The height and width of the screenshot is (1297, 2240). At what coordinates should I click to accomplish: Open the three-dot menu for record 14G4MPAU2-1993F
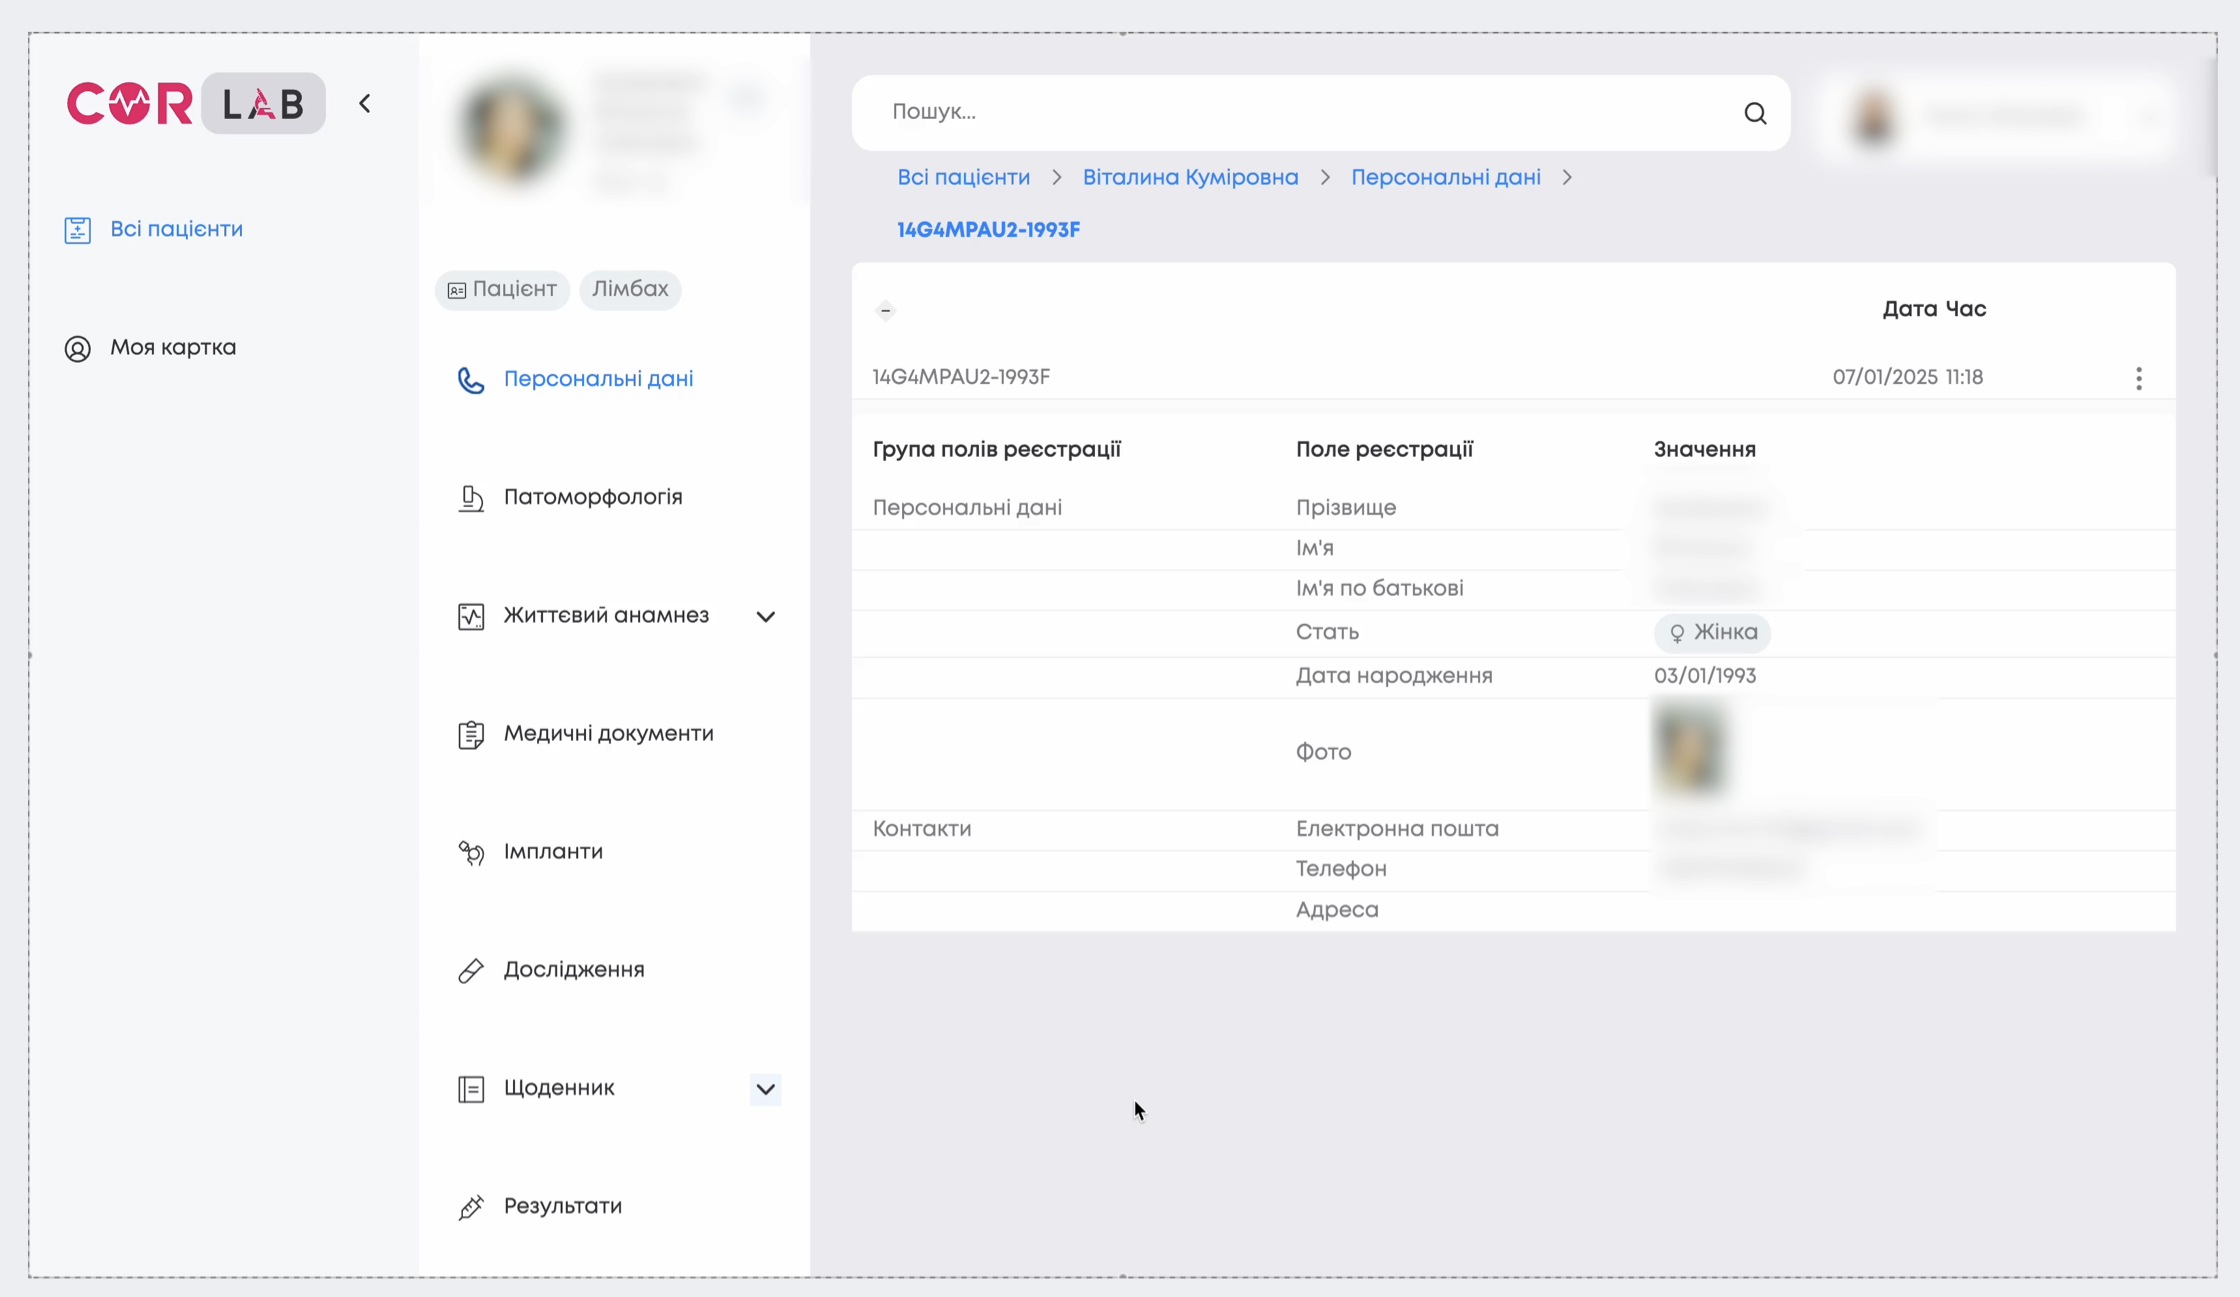[2139, 378]
